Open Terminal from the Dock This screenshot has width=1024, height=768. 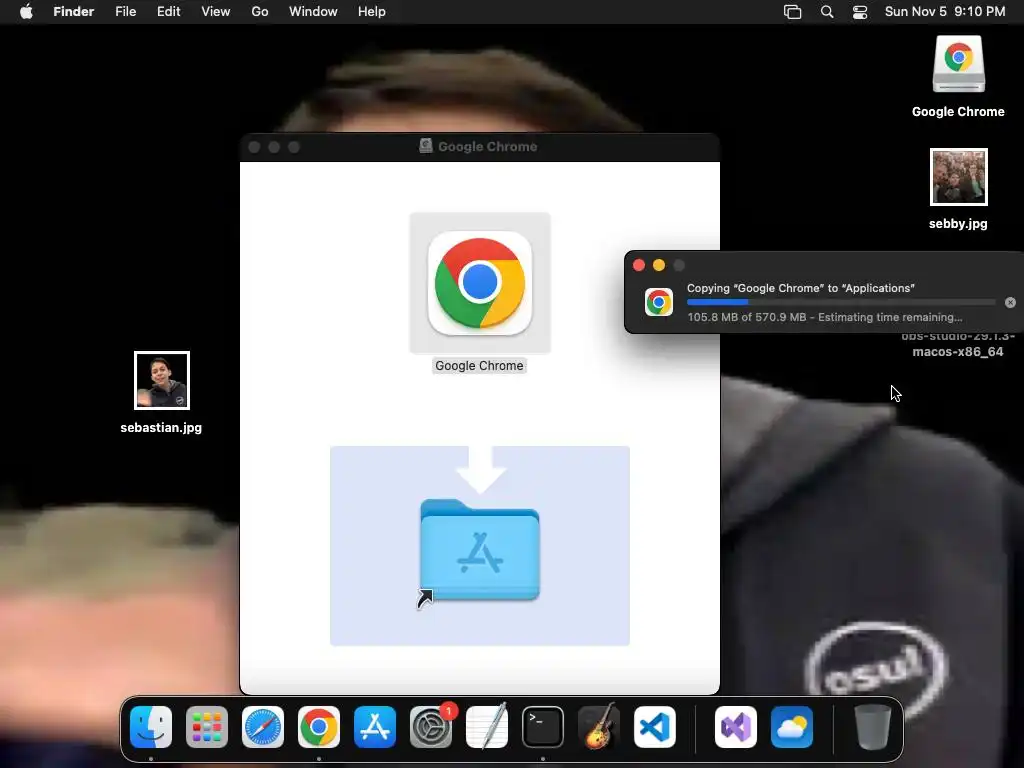coord(543,727)
